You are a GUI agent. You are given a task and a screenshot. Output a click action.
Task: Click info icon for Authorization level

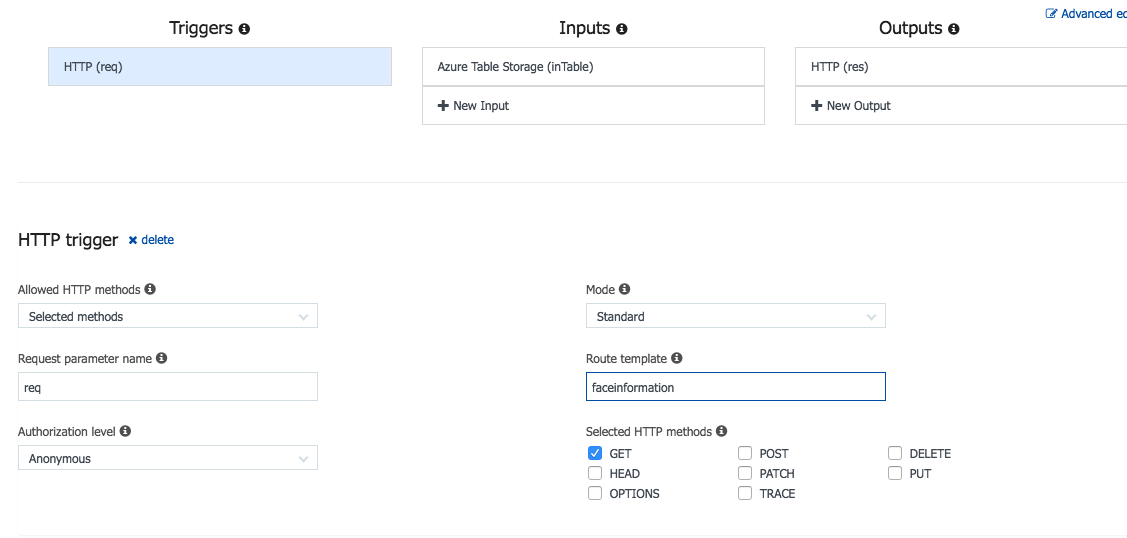(126, 432)
